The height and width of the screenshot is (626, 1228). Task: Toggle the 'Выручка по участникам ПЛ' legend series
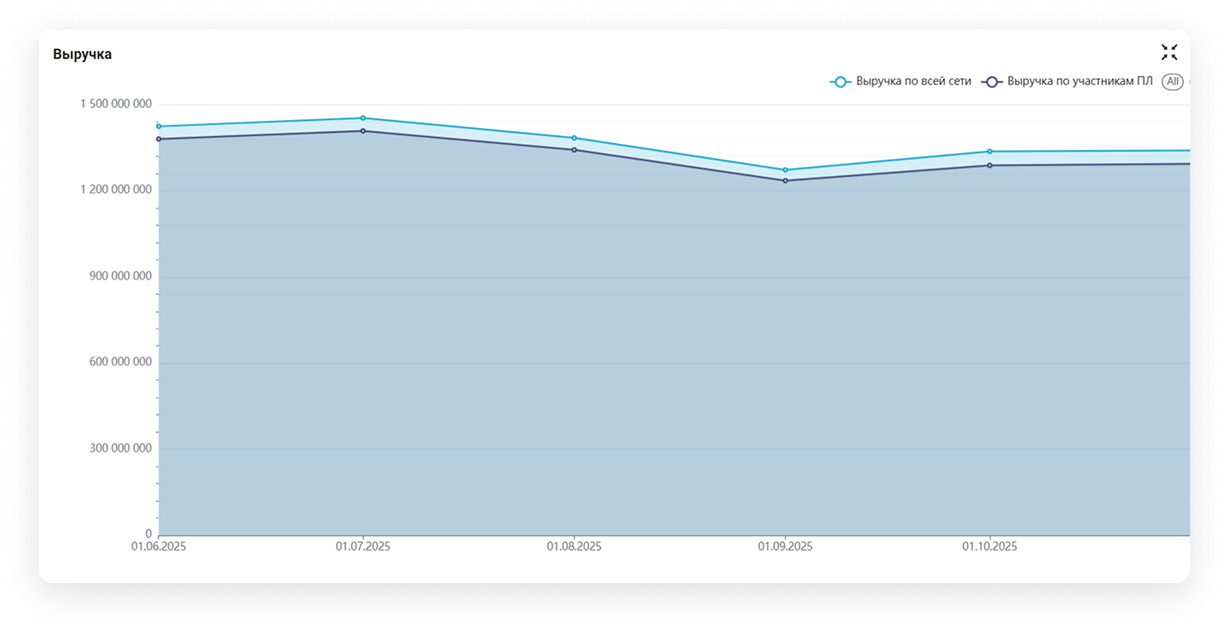coord(1067,82)
